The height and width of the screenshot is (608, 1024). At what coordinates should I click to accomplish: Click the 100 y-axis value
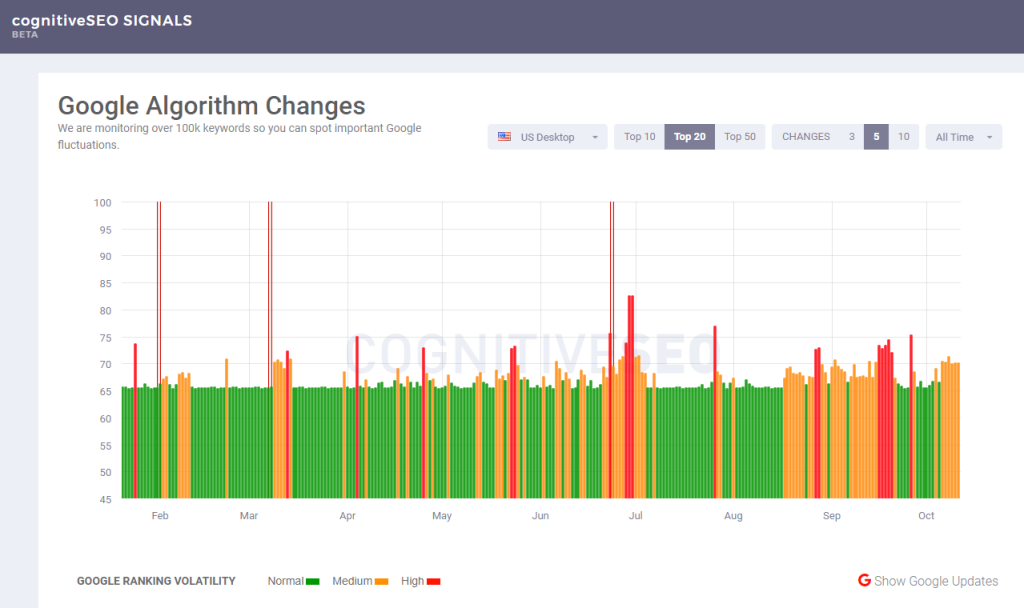click(103, 203)
